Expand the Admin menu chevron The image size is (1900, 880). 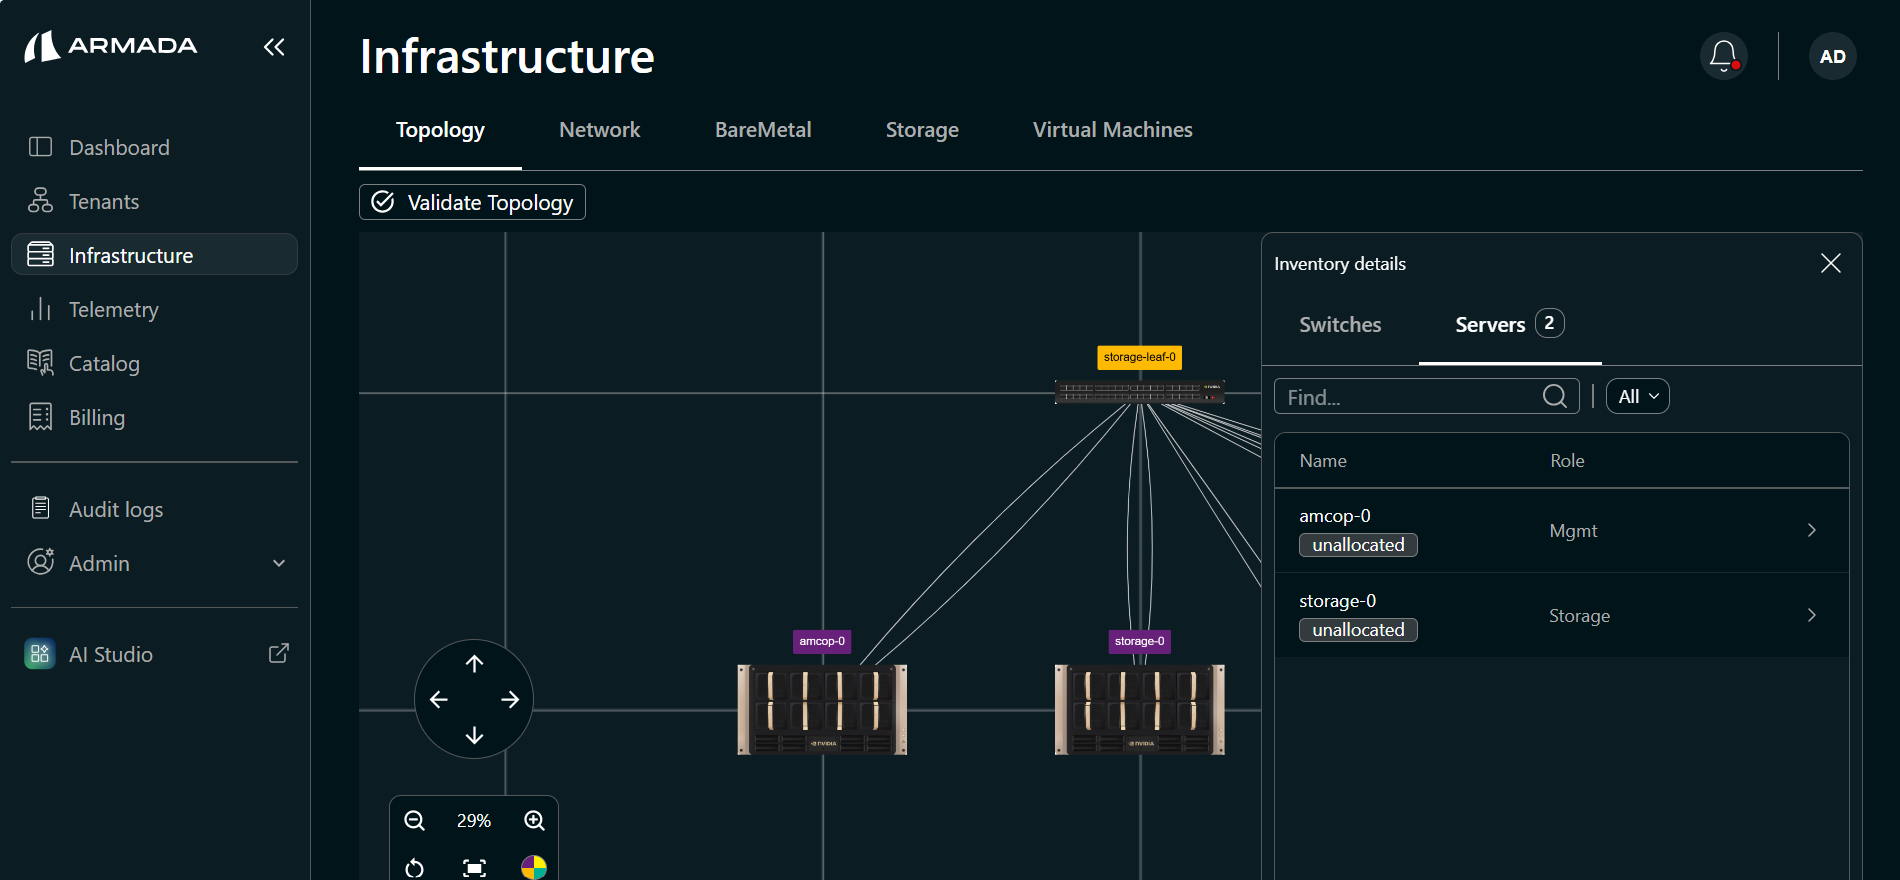coord(279,563)
